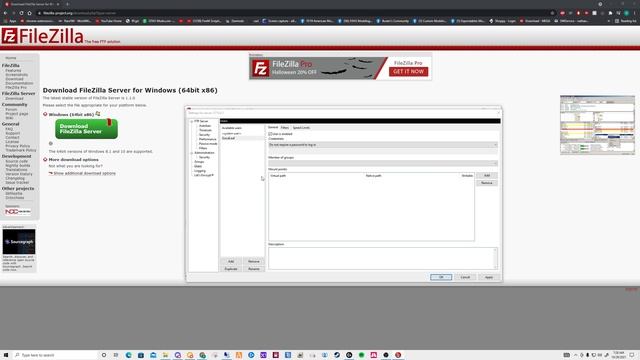
Task: Open the Documentation sidebar link
Action: tap(19, 83)
